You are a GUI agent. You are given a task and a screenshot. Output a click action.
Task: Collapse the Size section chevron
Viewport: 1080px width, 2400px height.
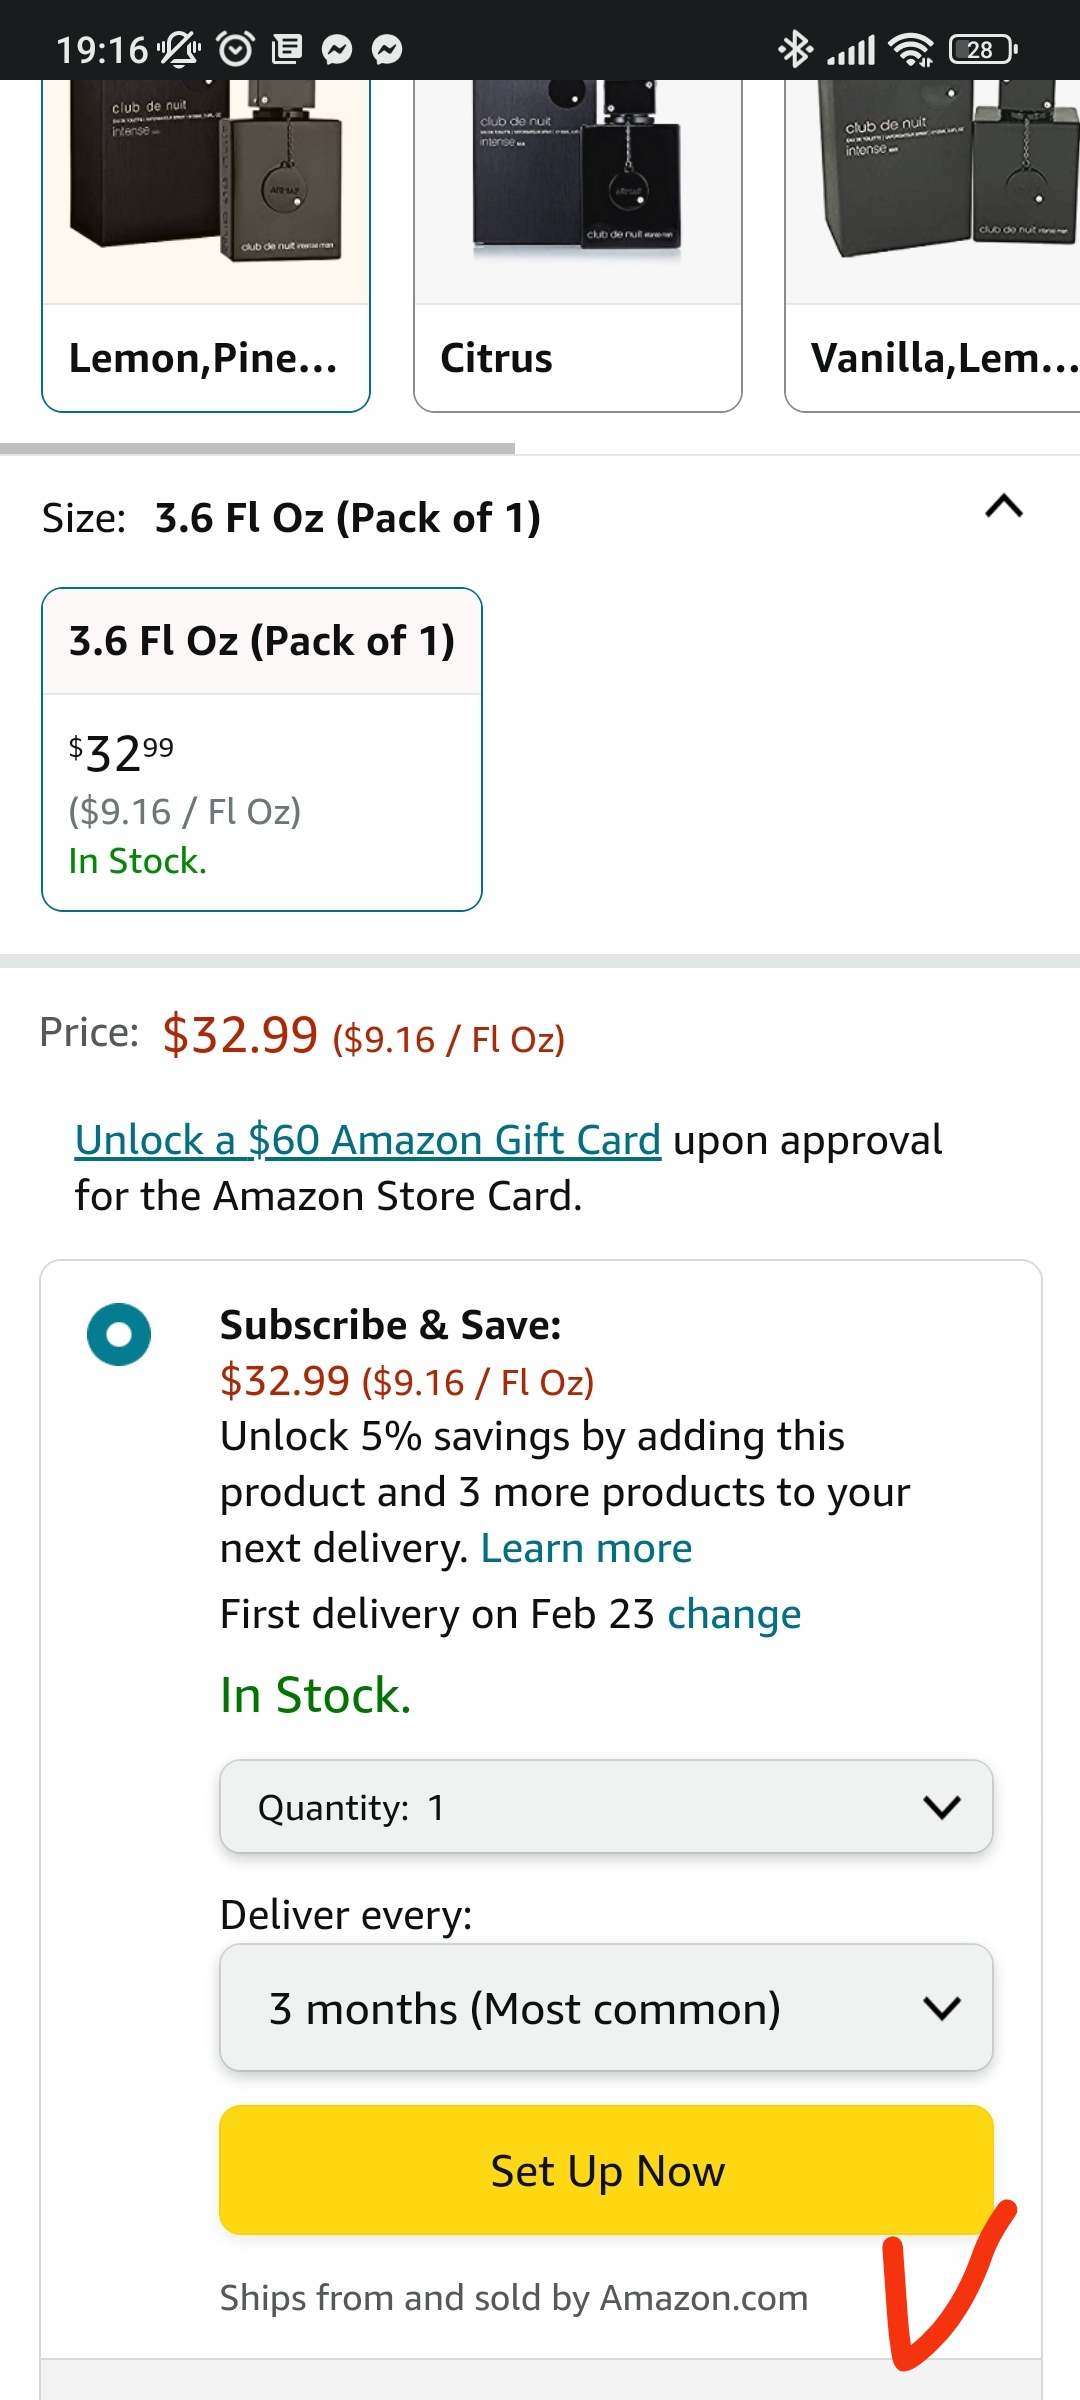coord(1004,507)
